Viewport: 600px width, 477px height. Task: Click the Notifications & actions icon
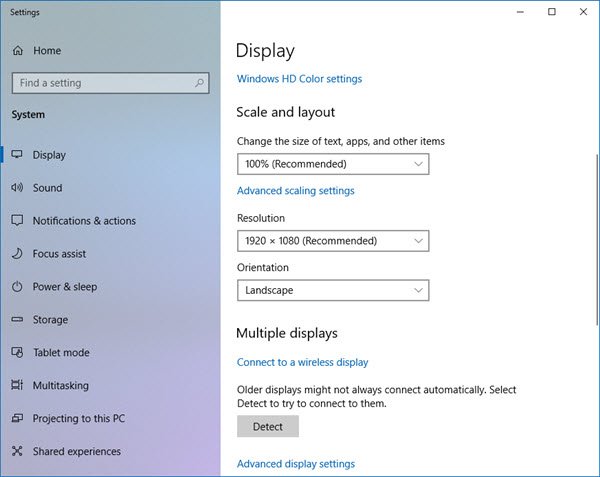(17, 221)
